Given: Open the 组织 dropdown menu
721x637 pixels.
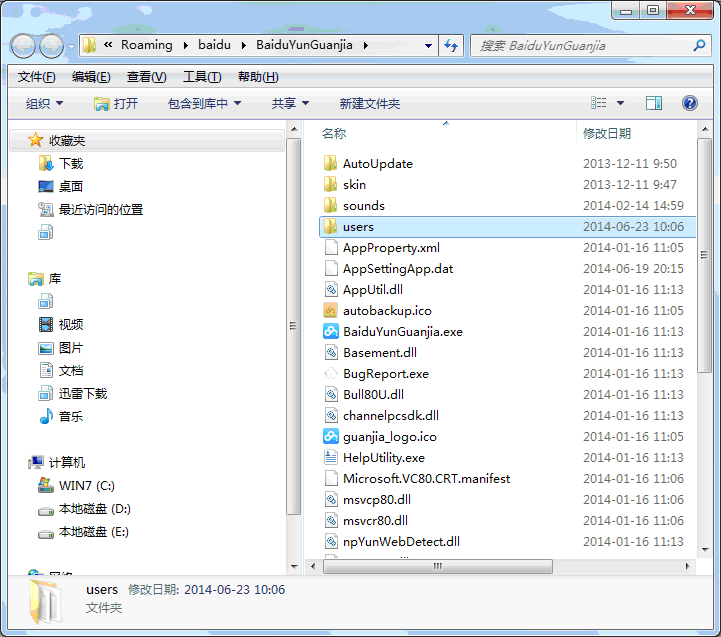Looking at the screenshot, I should coord(44,103).
